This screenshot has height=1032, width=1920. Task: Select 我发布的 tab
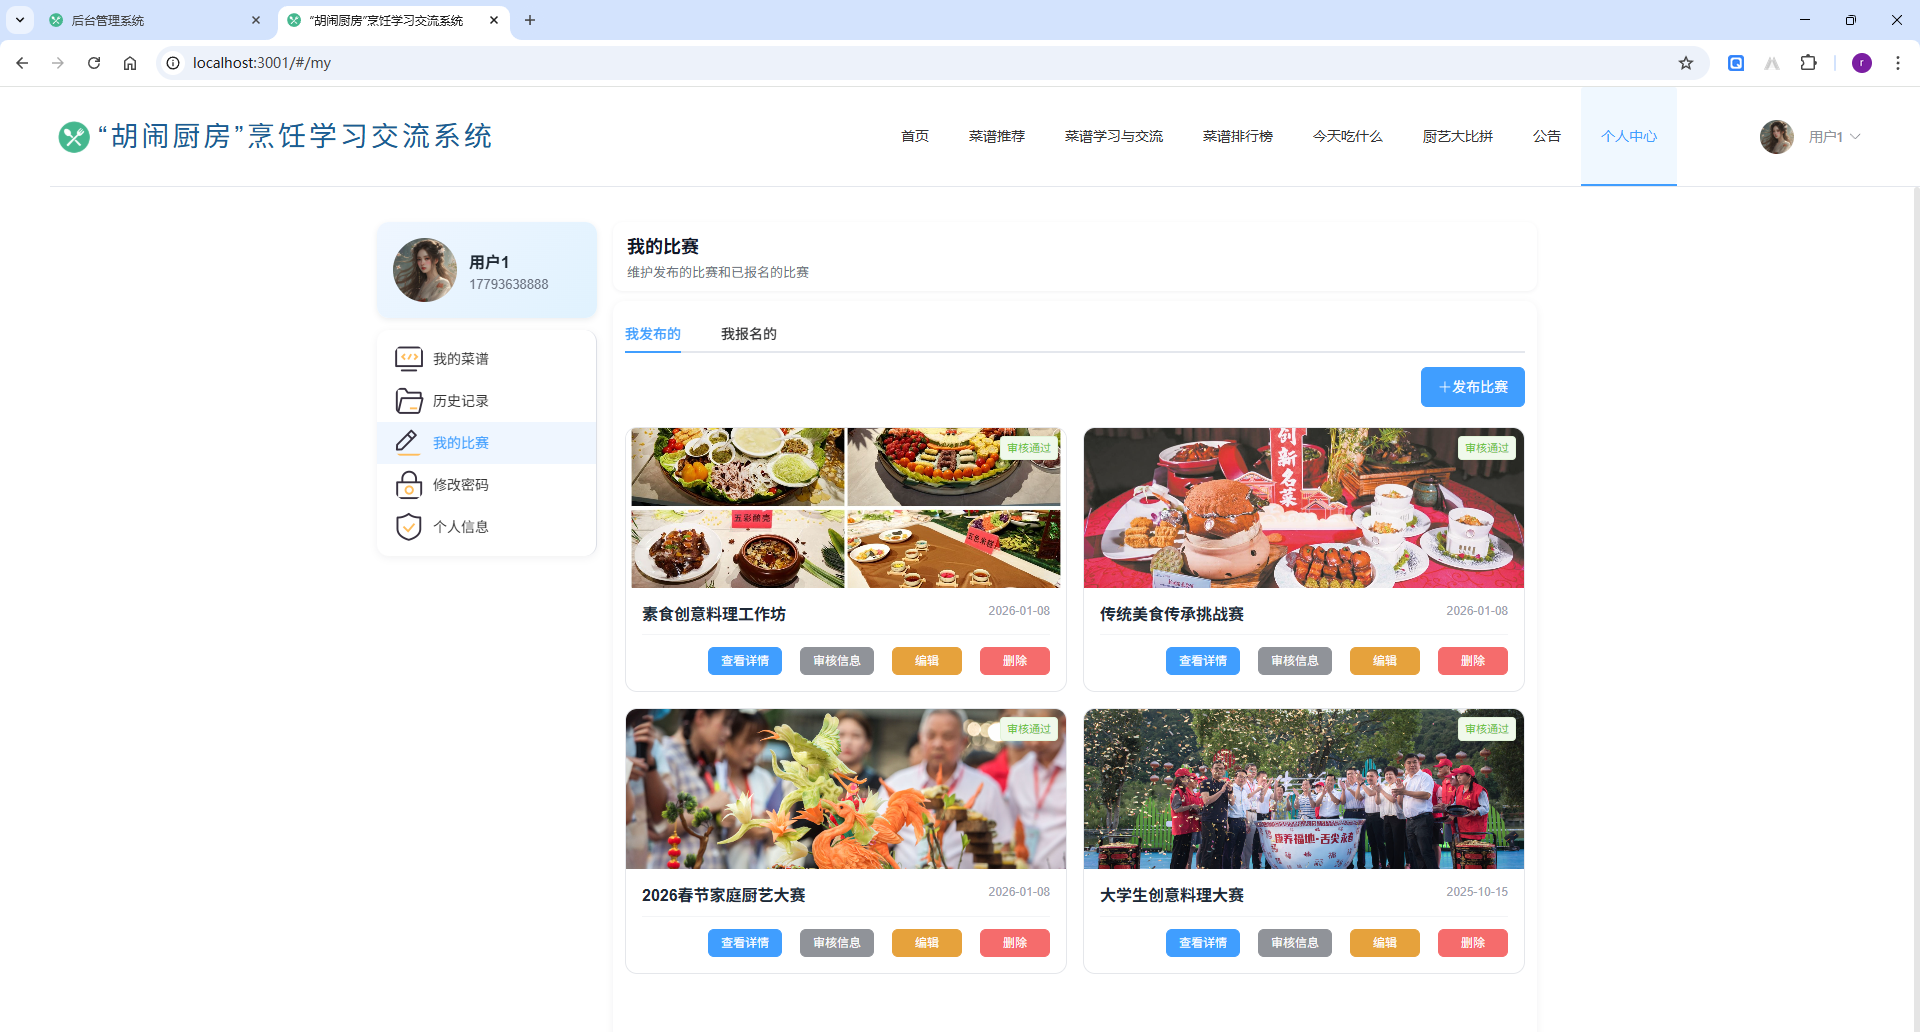(653, 334)
